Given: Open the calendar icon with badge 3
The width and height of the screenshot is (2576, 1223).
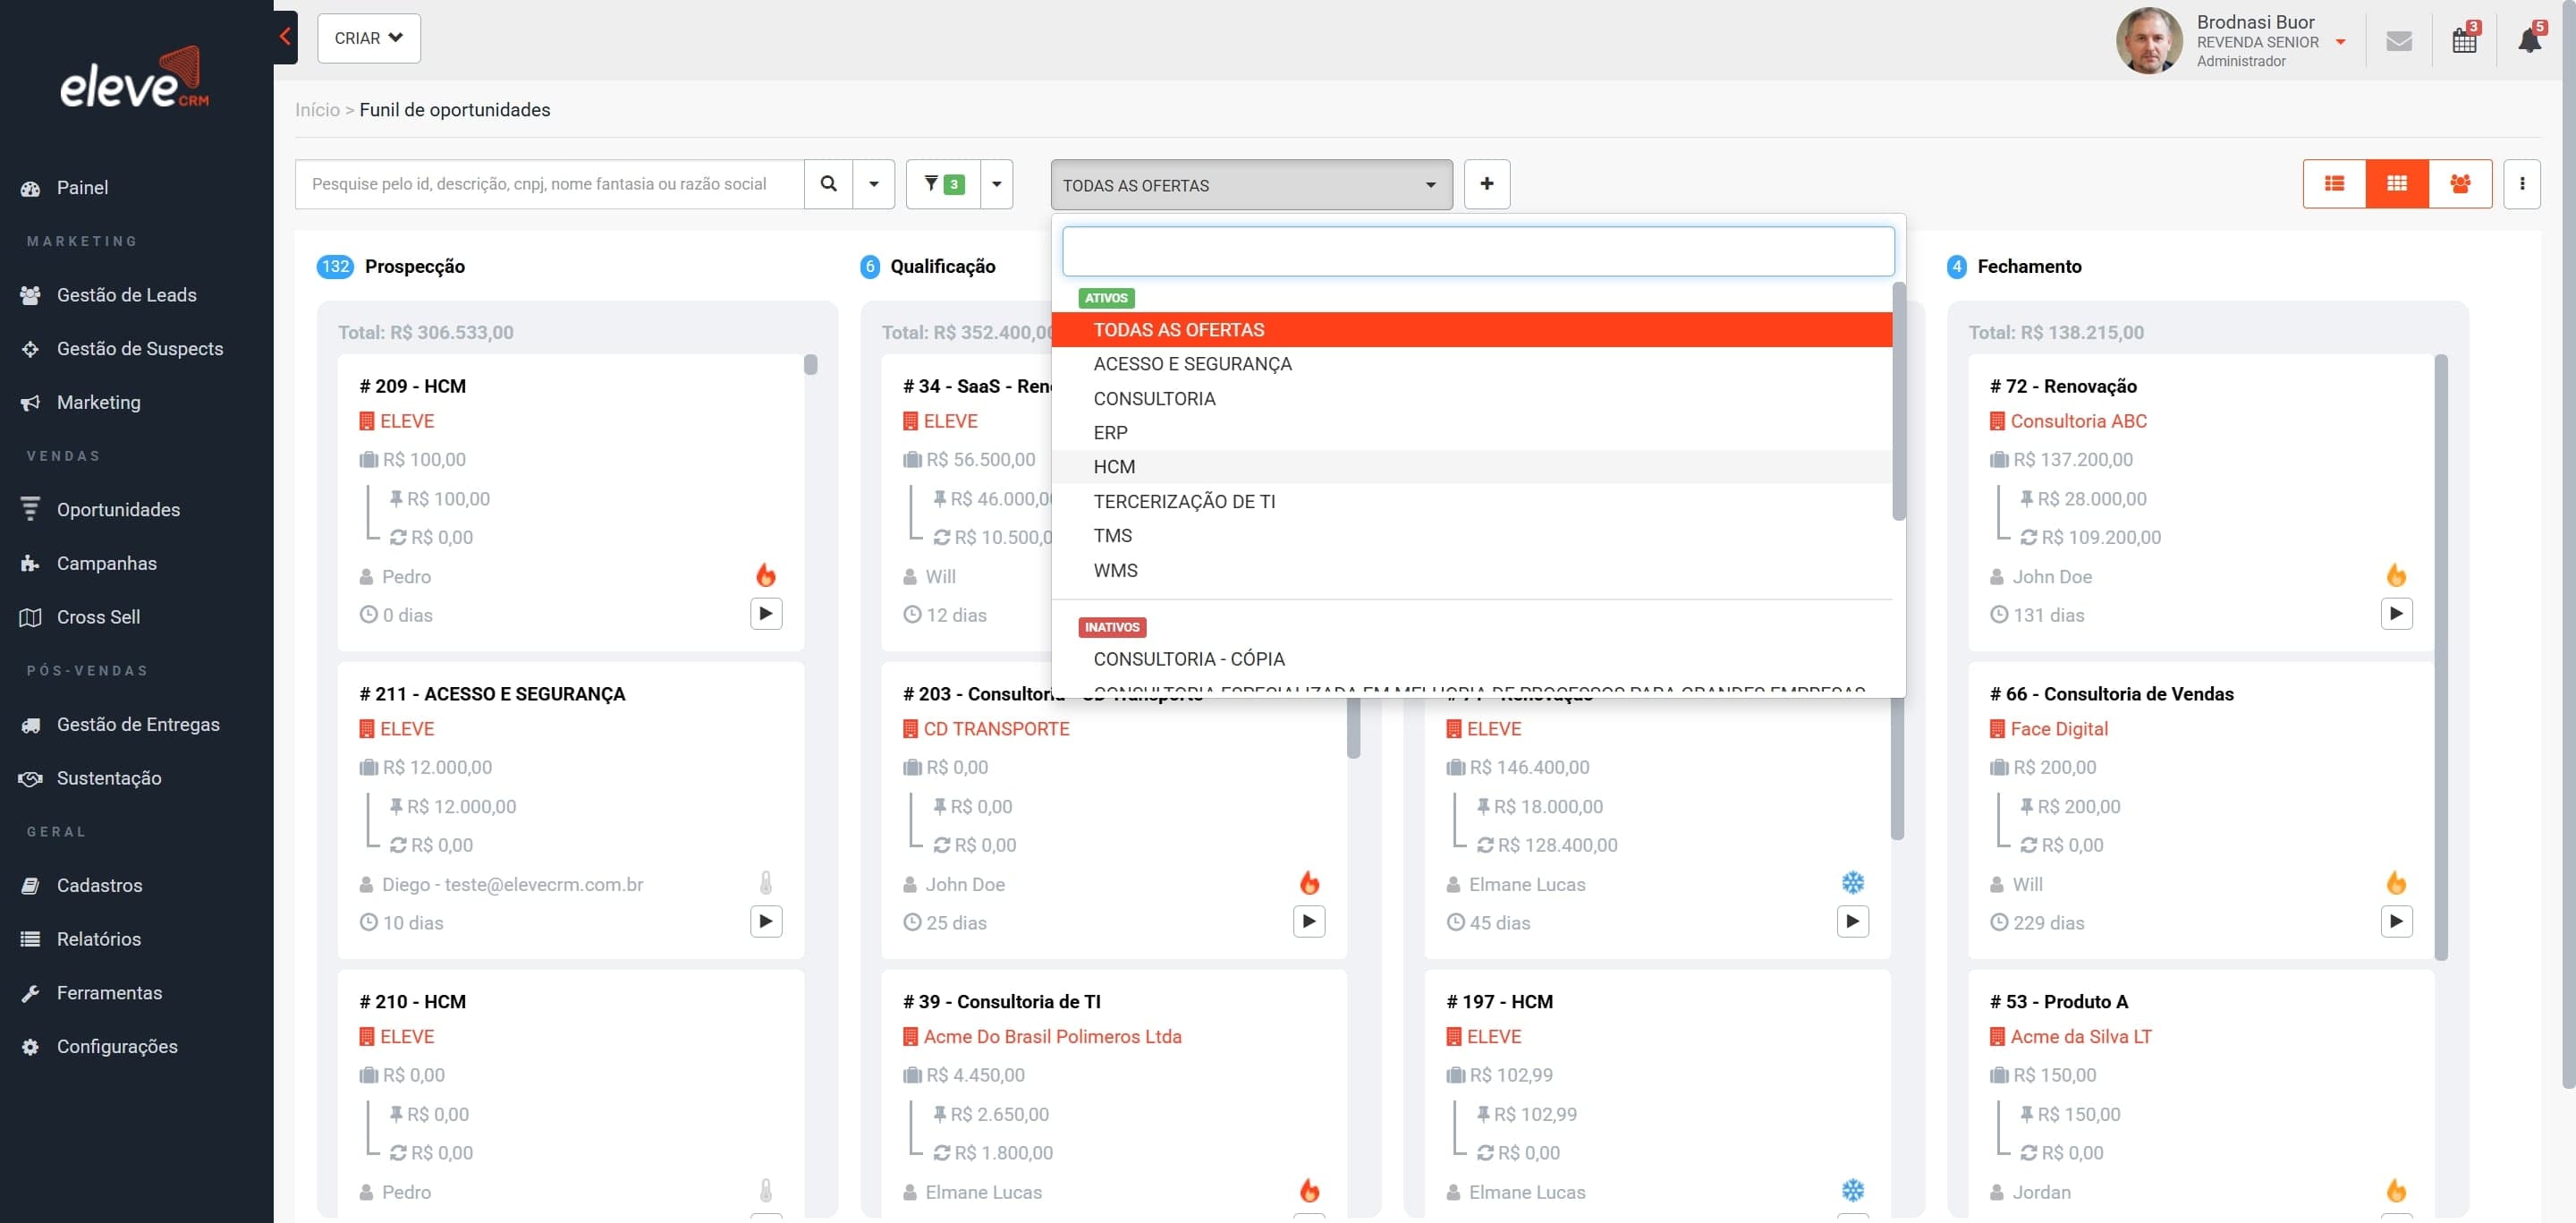Looking at the screenshot, I should (x=2464, y=41).
